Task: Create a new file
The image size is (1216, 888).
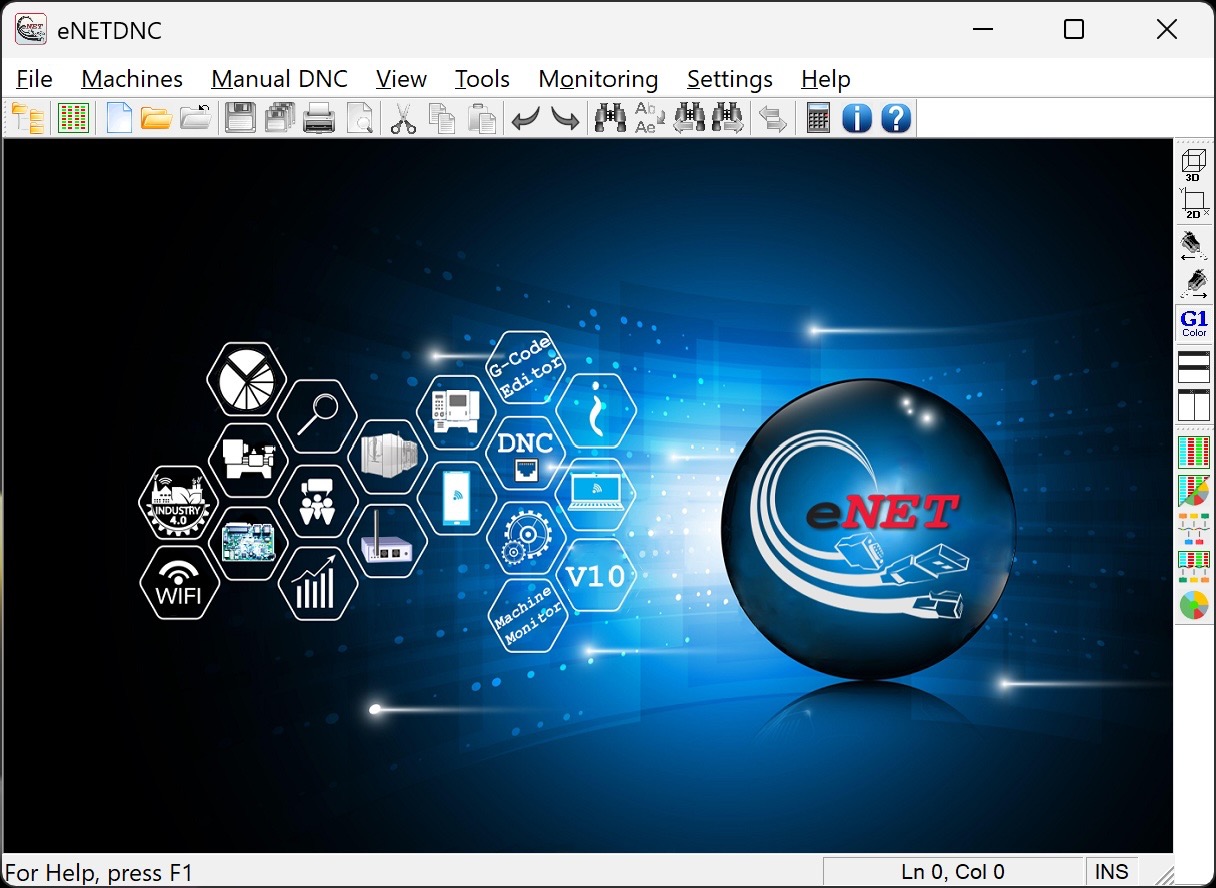Action: [x=118, y=118]
